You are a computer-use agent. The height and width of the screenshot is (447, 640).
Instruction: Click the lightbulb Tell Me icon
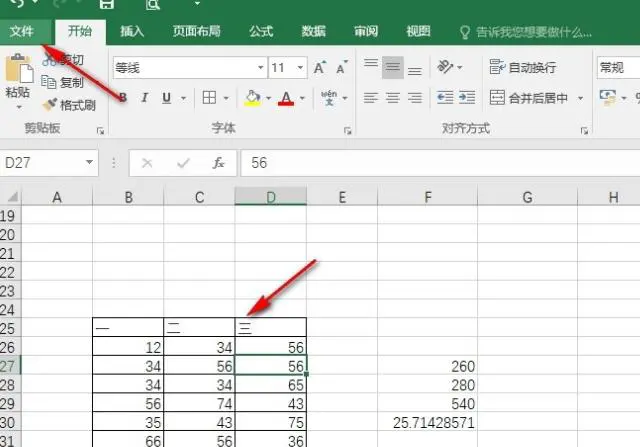click(x=464, y=32)
